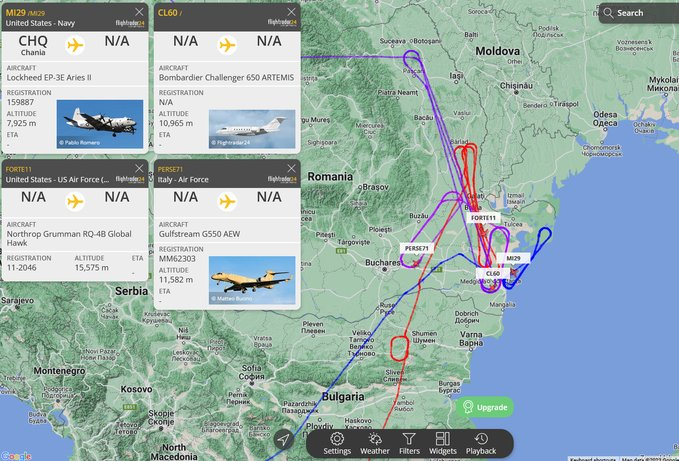Image resolution: width=679 pixels, height=461 pixels.
Task: Click the CHQ Chania origin airport
Action: [x=33, y=45]
